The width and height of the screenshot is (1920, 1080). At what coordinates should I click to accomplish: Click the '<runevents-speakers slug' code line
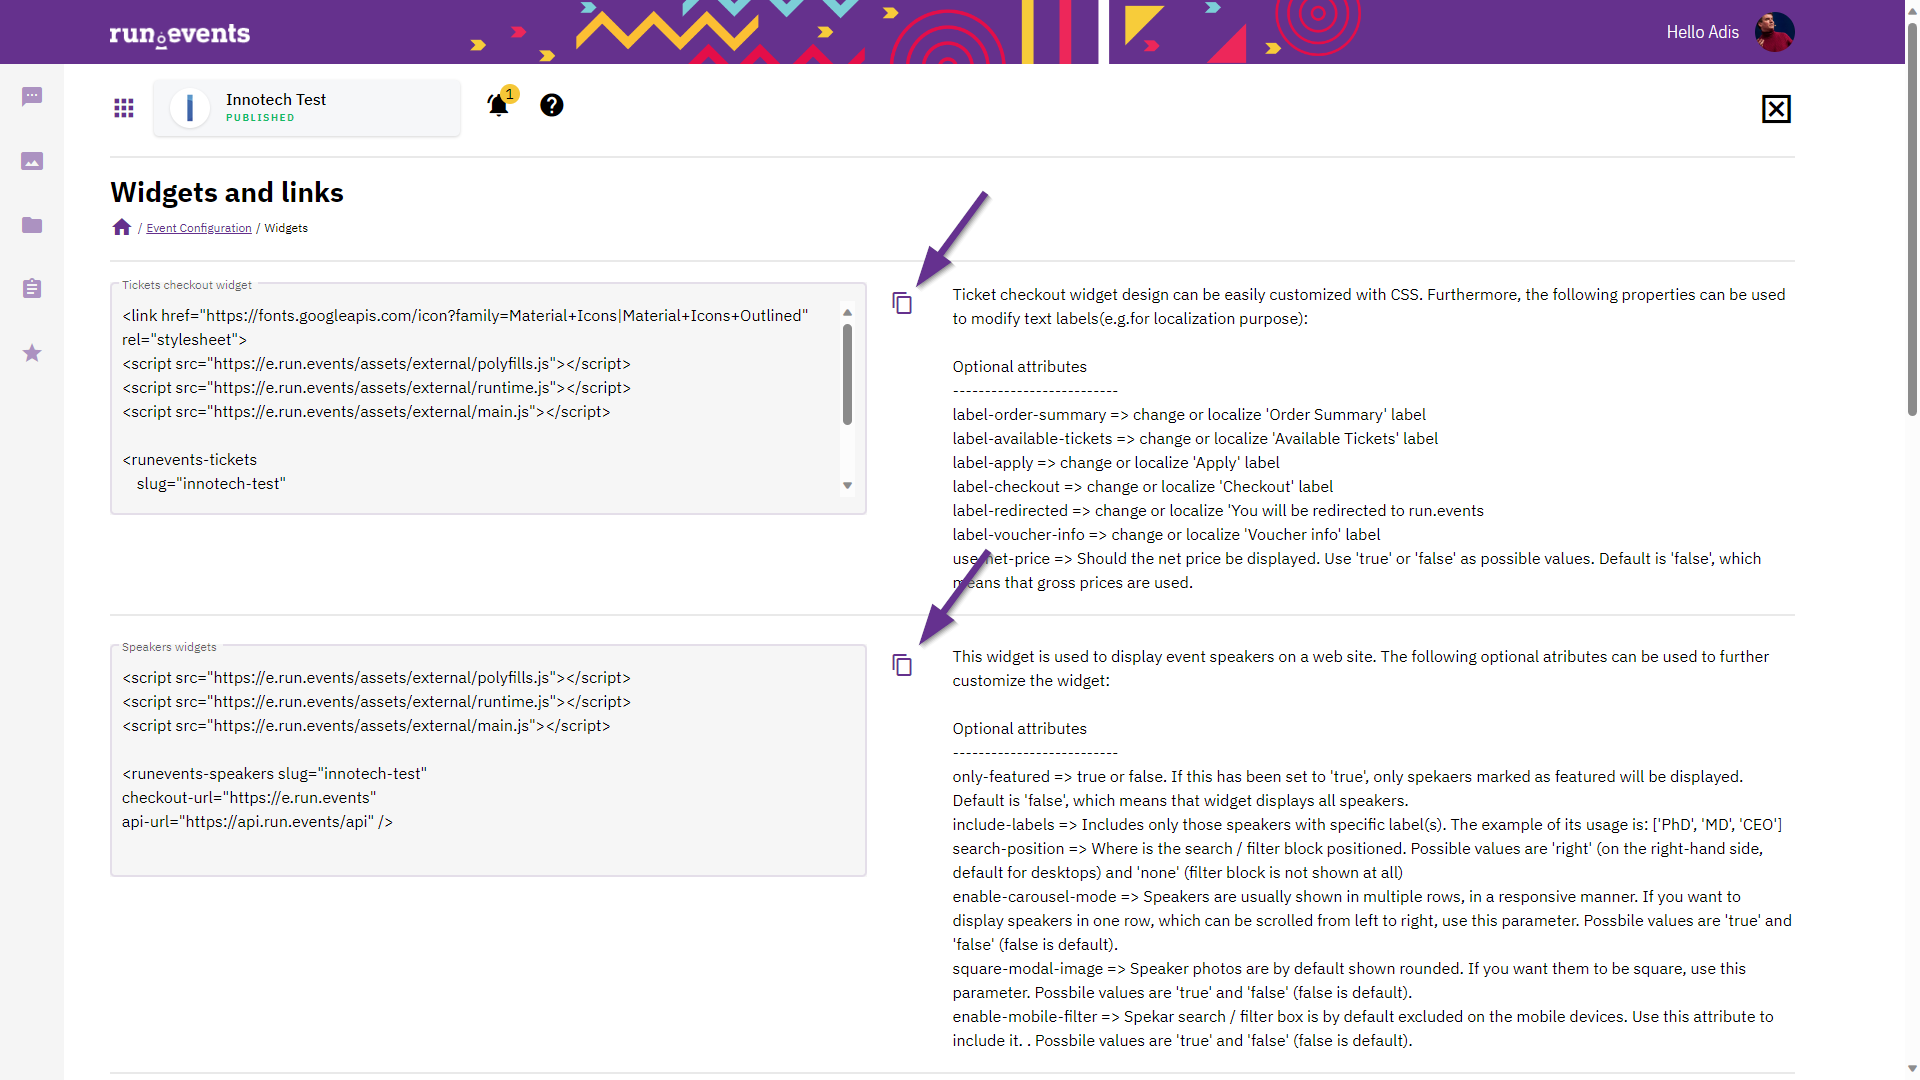click(274, 774)
